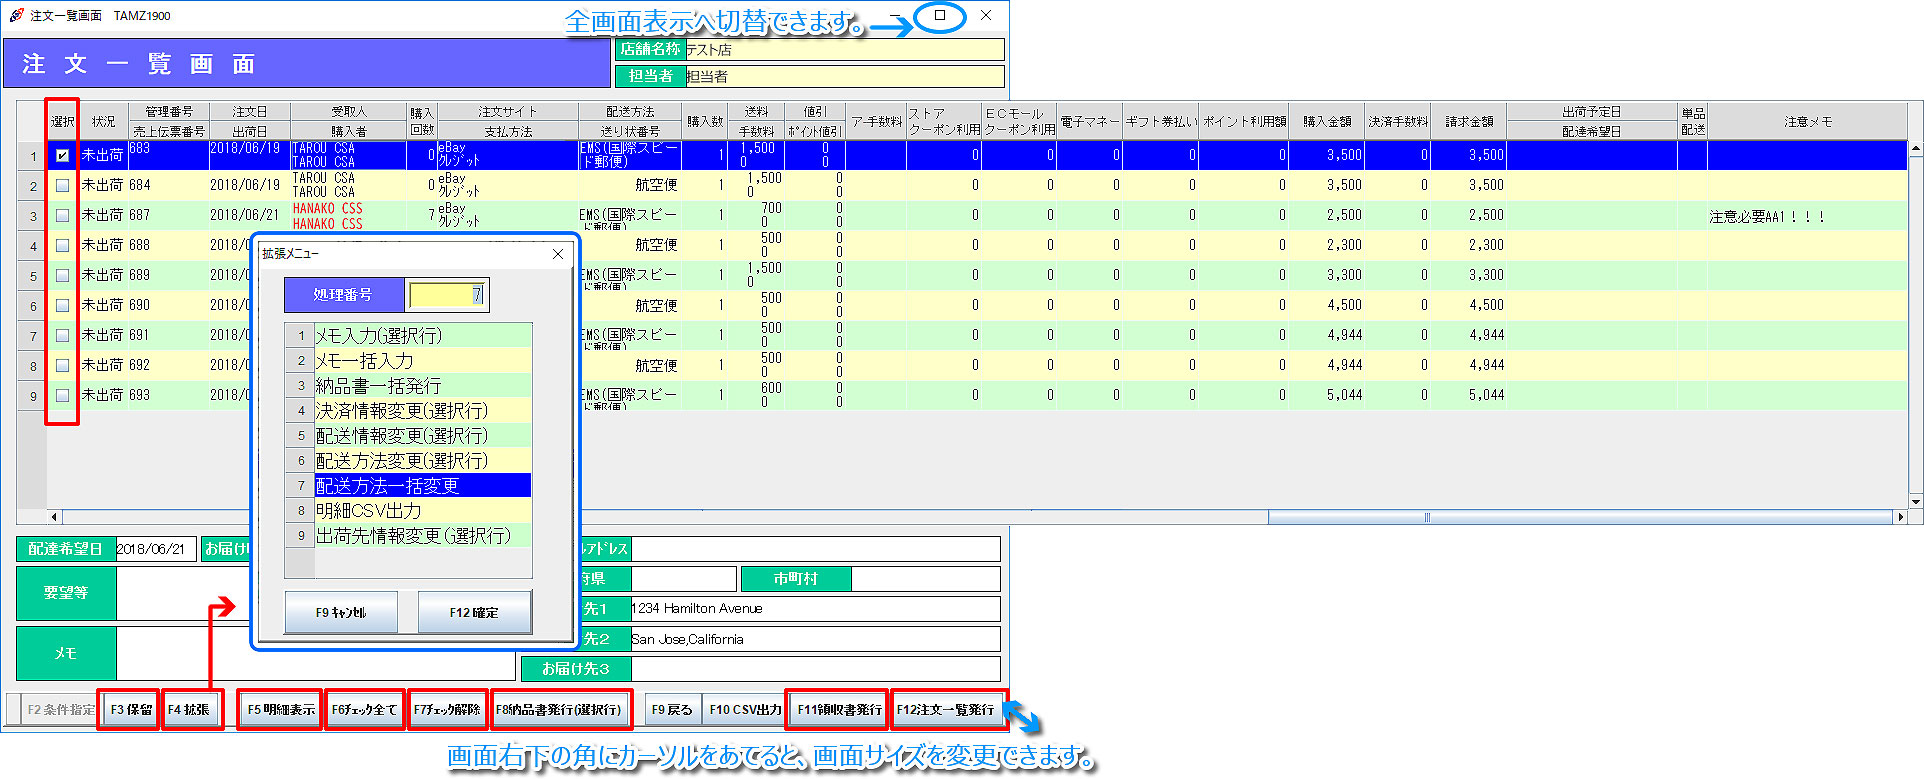Click the F10 CSV出力 button

[x=745, y=710]
